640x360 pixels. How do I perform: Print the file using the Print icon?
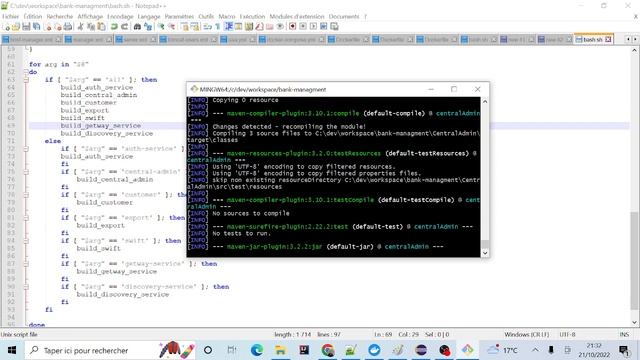[x=68, y=27]
